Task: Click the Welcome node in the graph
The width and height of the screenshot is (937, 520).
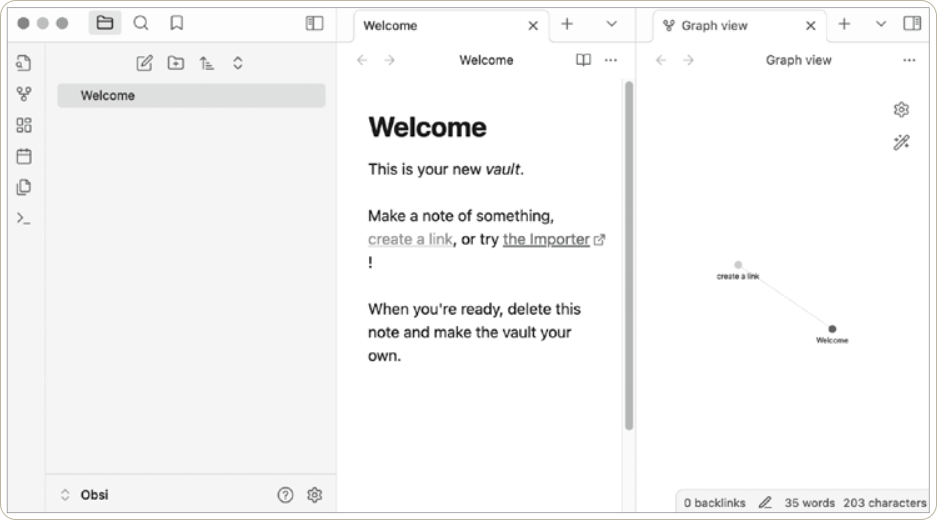Action: pos(832,329)
